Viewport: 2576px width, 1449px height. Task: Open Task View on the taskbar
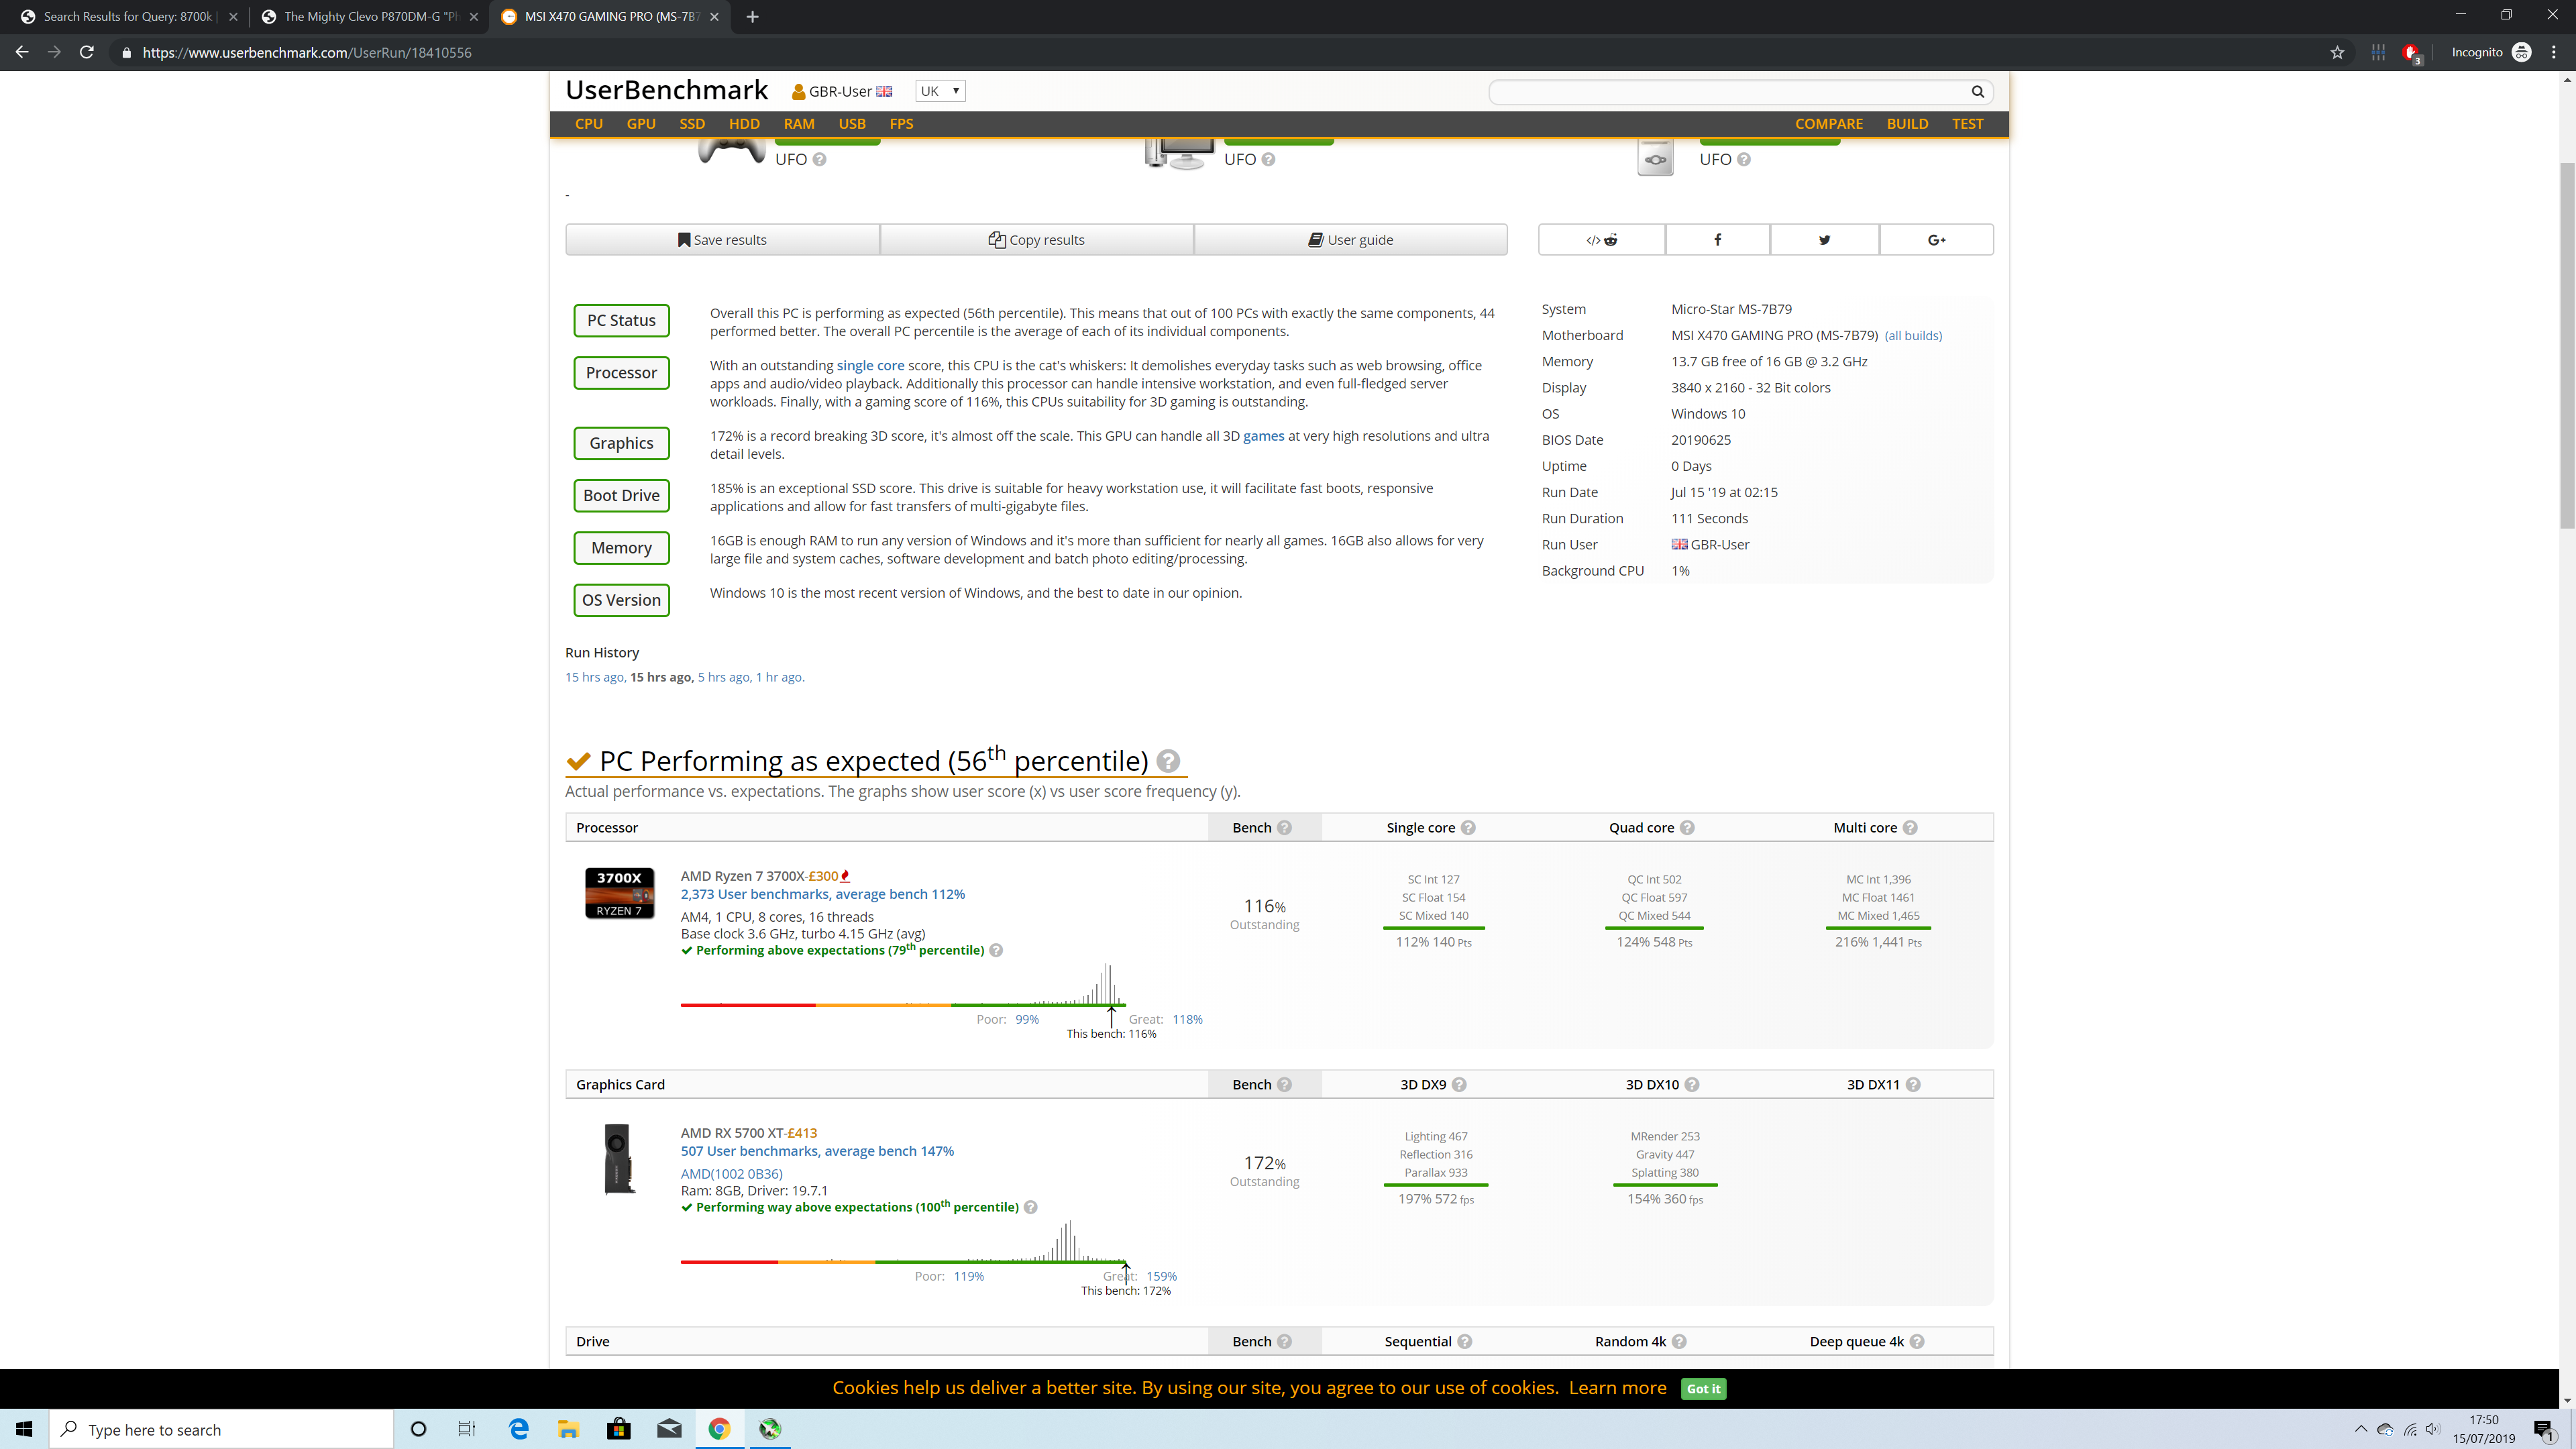pyautogui.click(x=466, y=1429)
